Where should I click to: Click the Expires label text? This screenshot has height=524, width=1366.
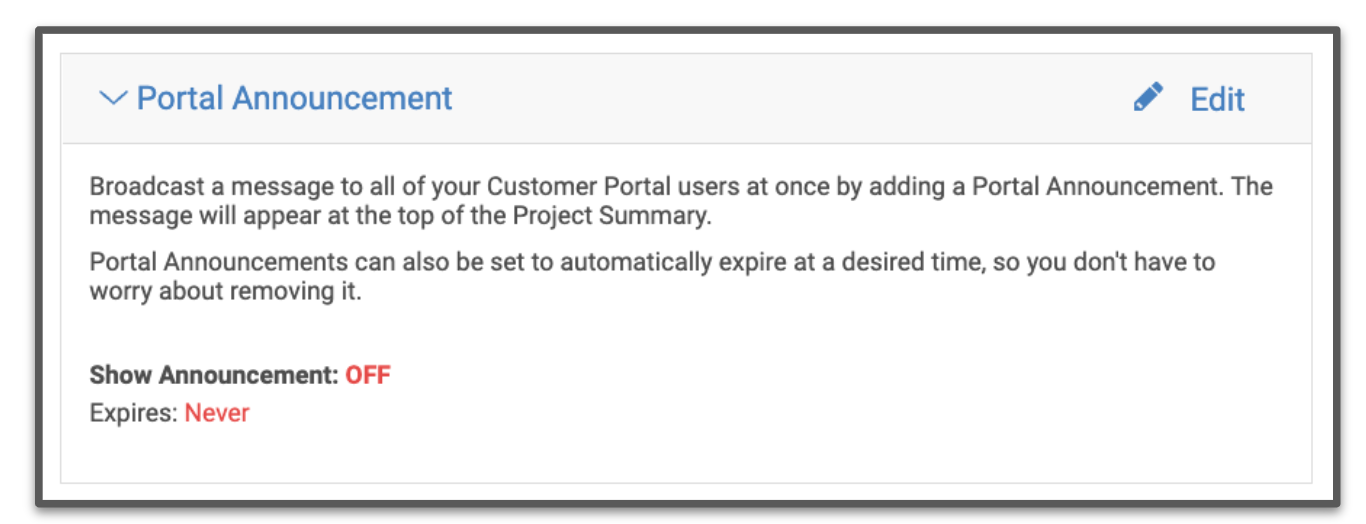pos(134,412)
